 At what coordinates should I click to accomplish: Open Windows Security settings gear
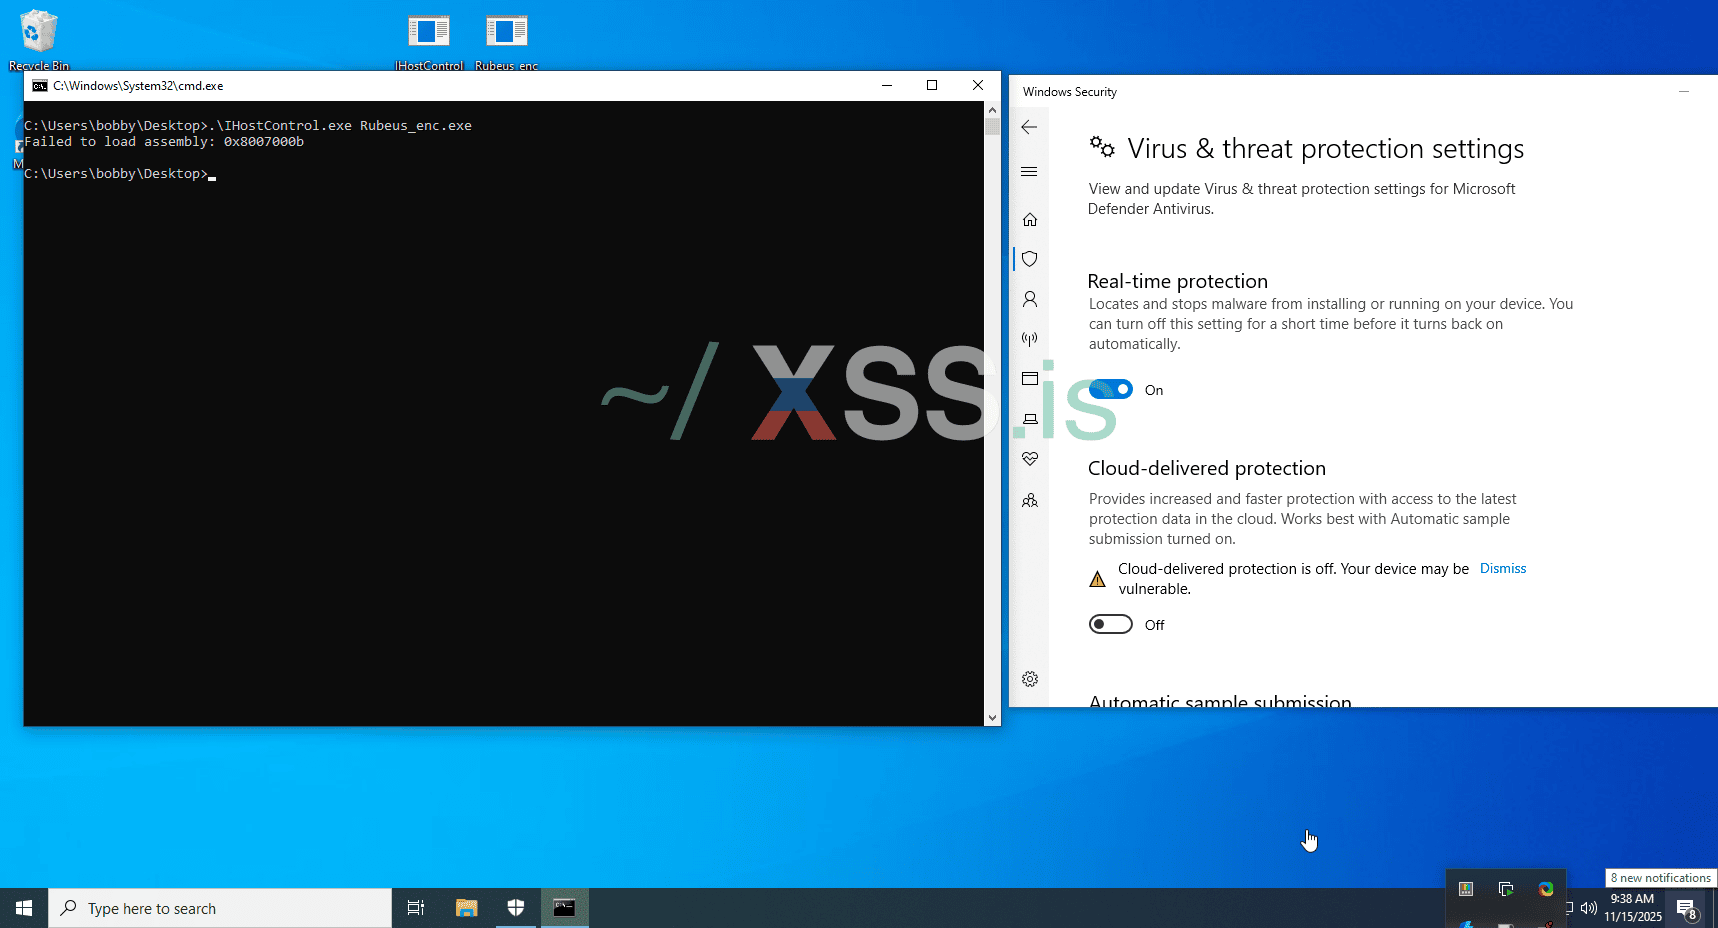[1030, 679]
